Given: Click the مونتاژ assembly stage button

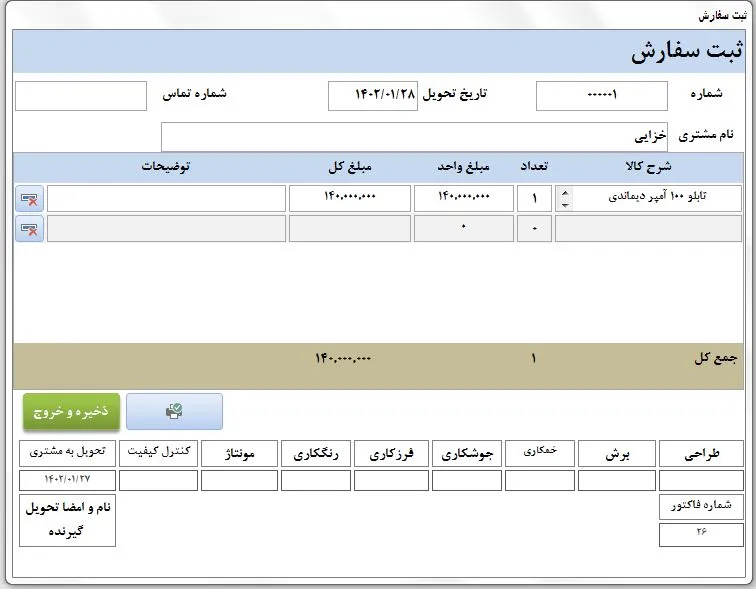Looking at the screenshot, I should point(239,454).
